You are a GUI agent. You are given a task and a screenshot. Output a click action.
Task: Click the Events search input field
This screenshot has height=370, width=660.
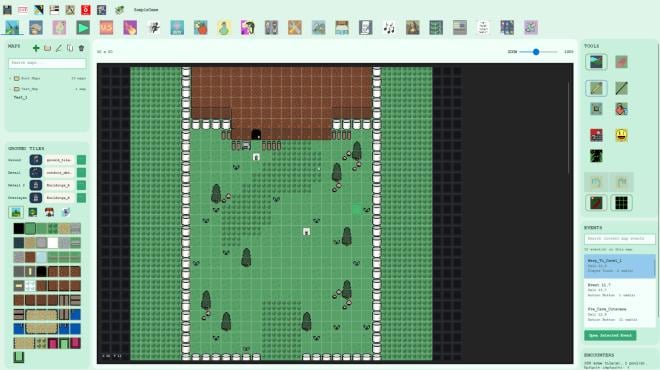[x=620, y=239]
